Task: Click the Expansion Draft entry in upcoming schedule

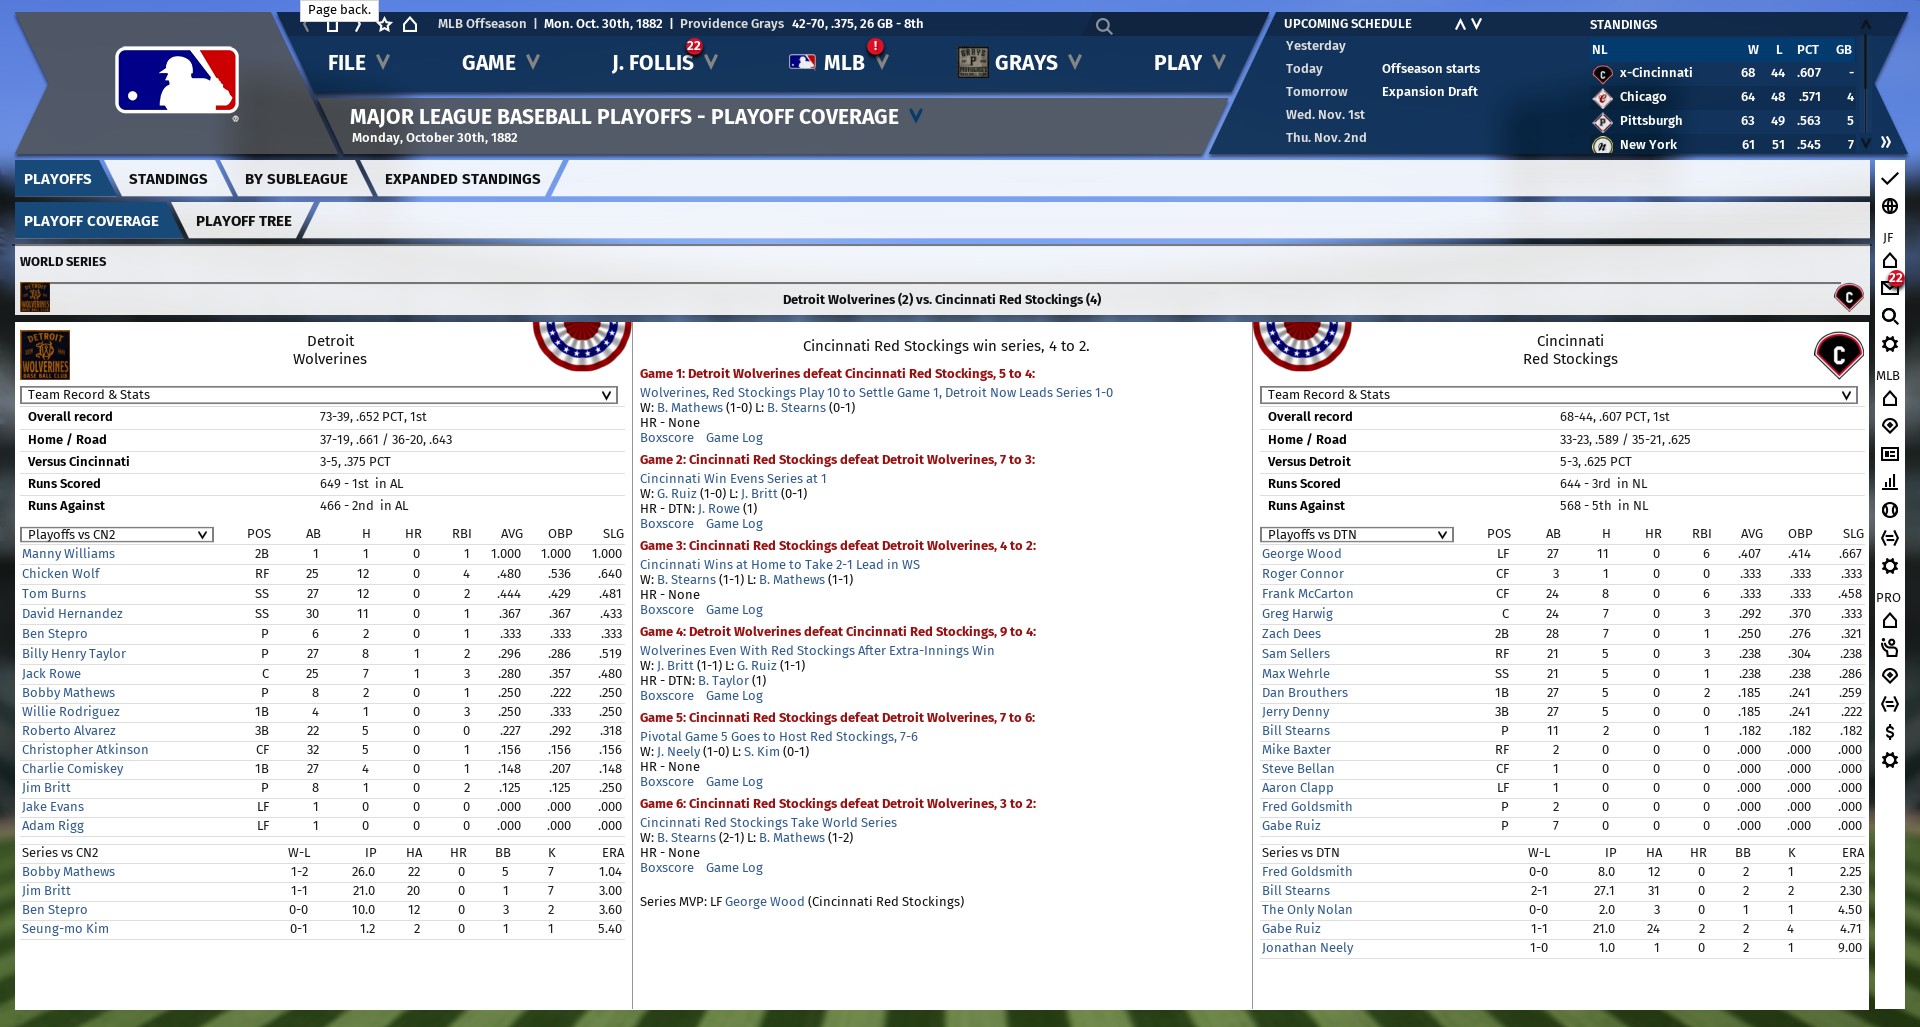Action: coord(1430,92)
